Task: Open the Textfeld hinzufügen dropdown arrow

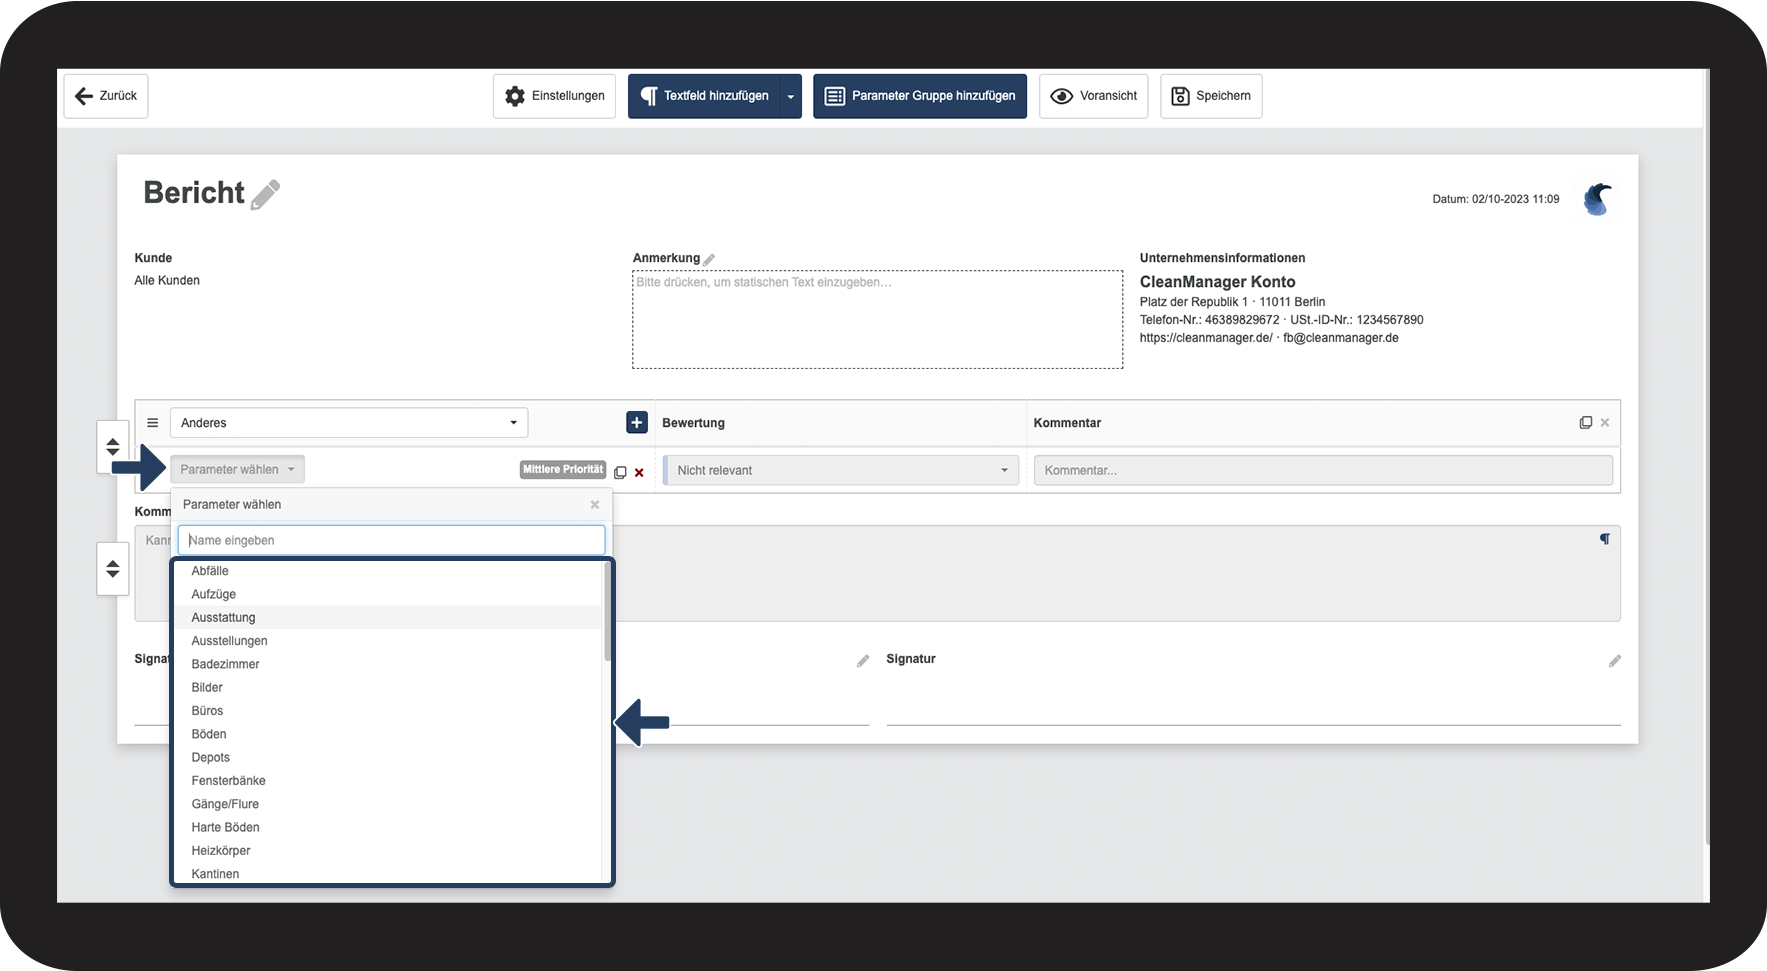Action: pos(790,97)
